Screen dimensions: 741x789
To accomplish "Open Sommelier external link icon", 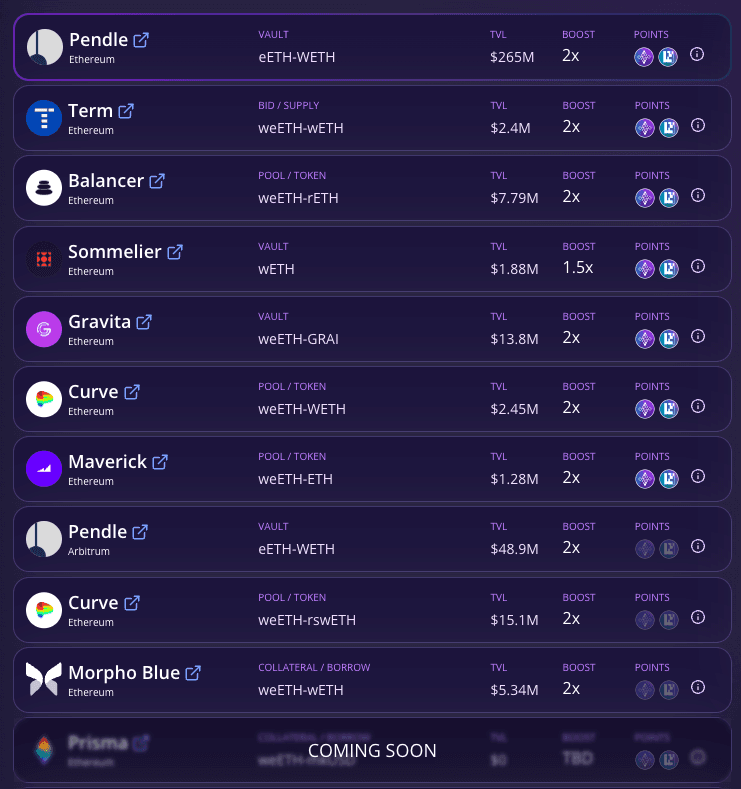I will tap(175, 252).
